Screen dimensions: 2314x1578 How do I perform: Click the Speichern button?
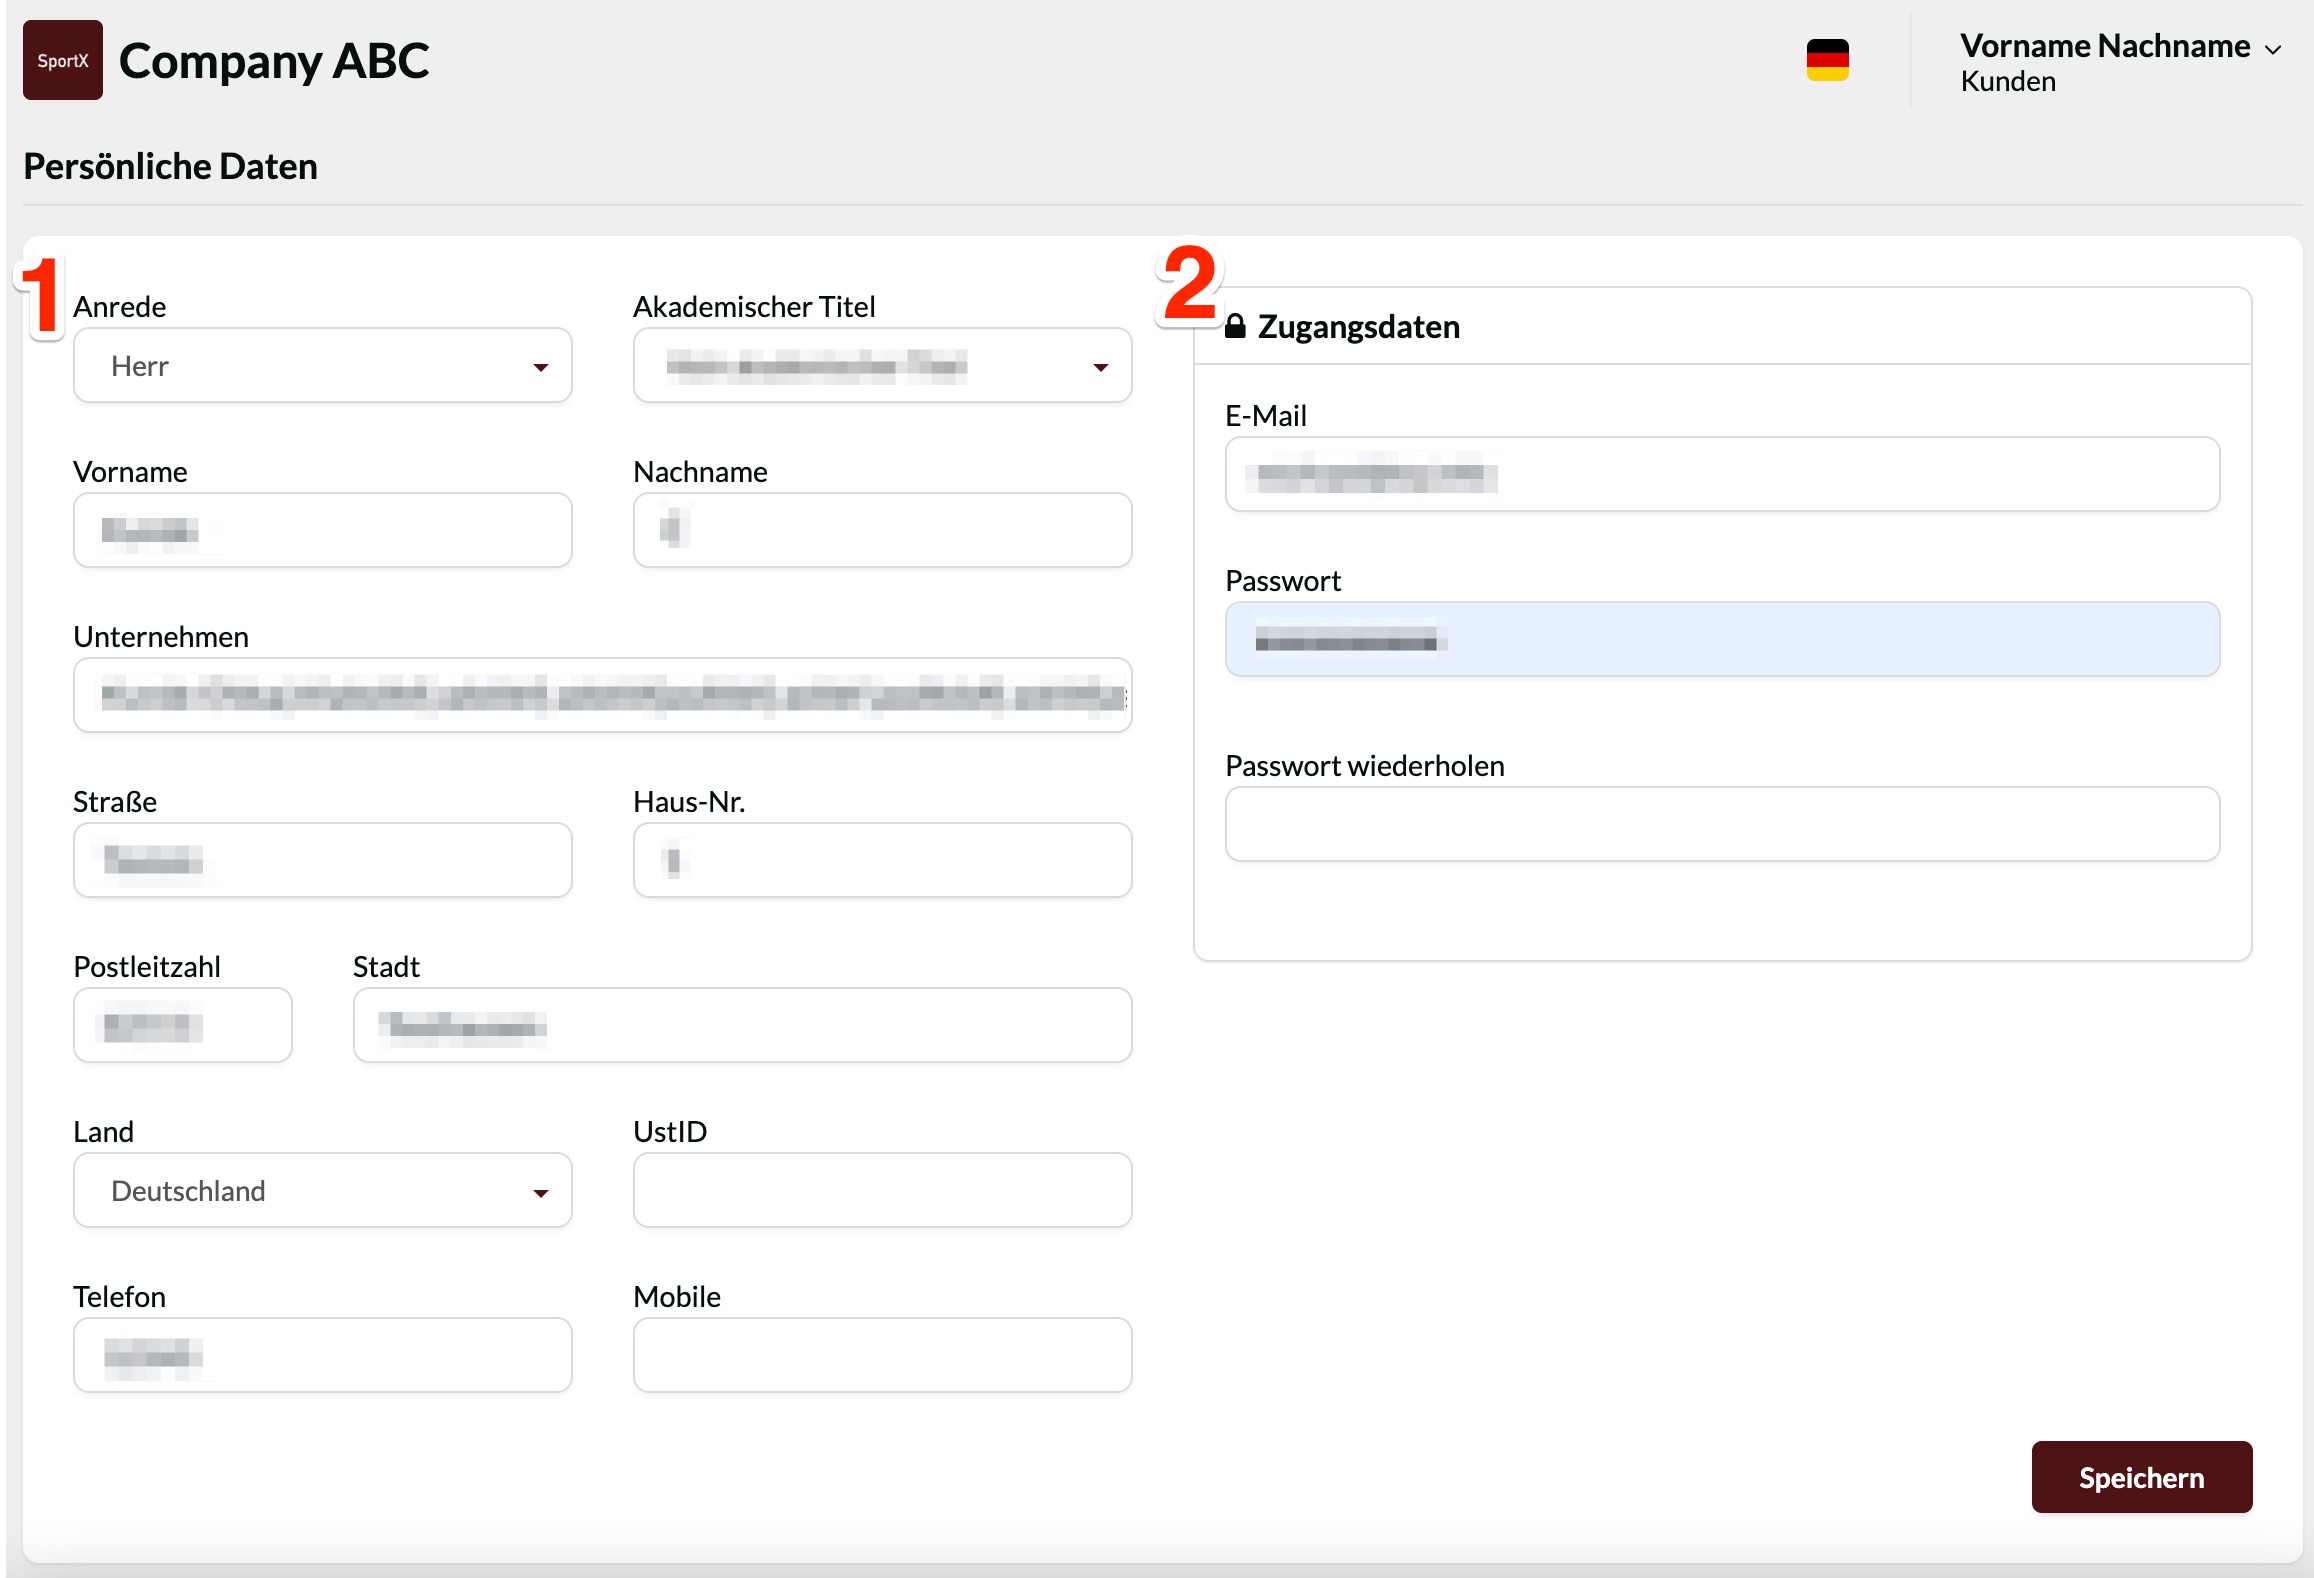pos(2141,1477)
